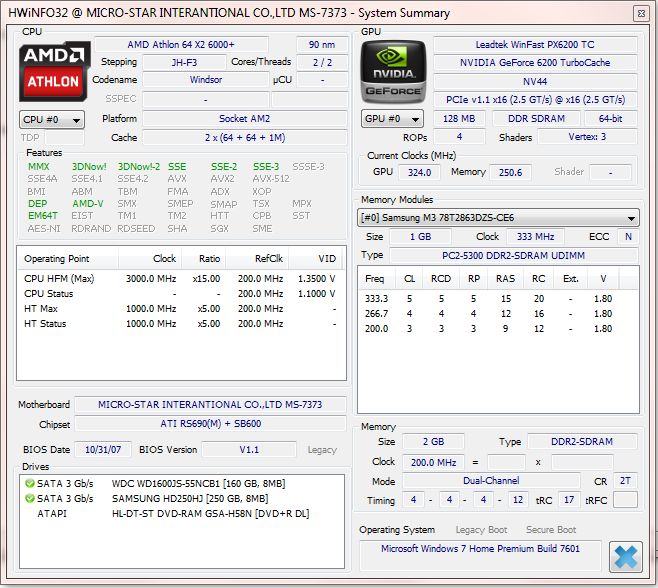The image size is (658, 588).
Task: Click the VID column header
Action: tap(315, 259)
